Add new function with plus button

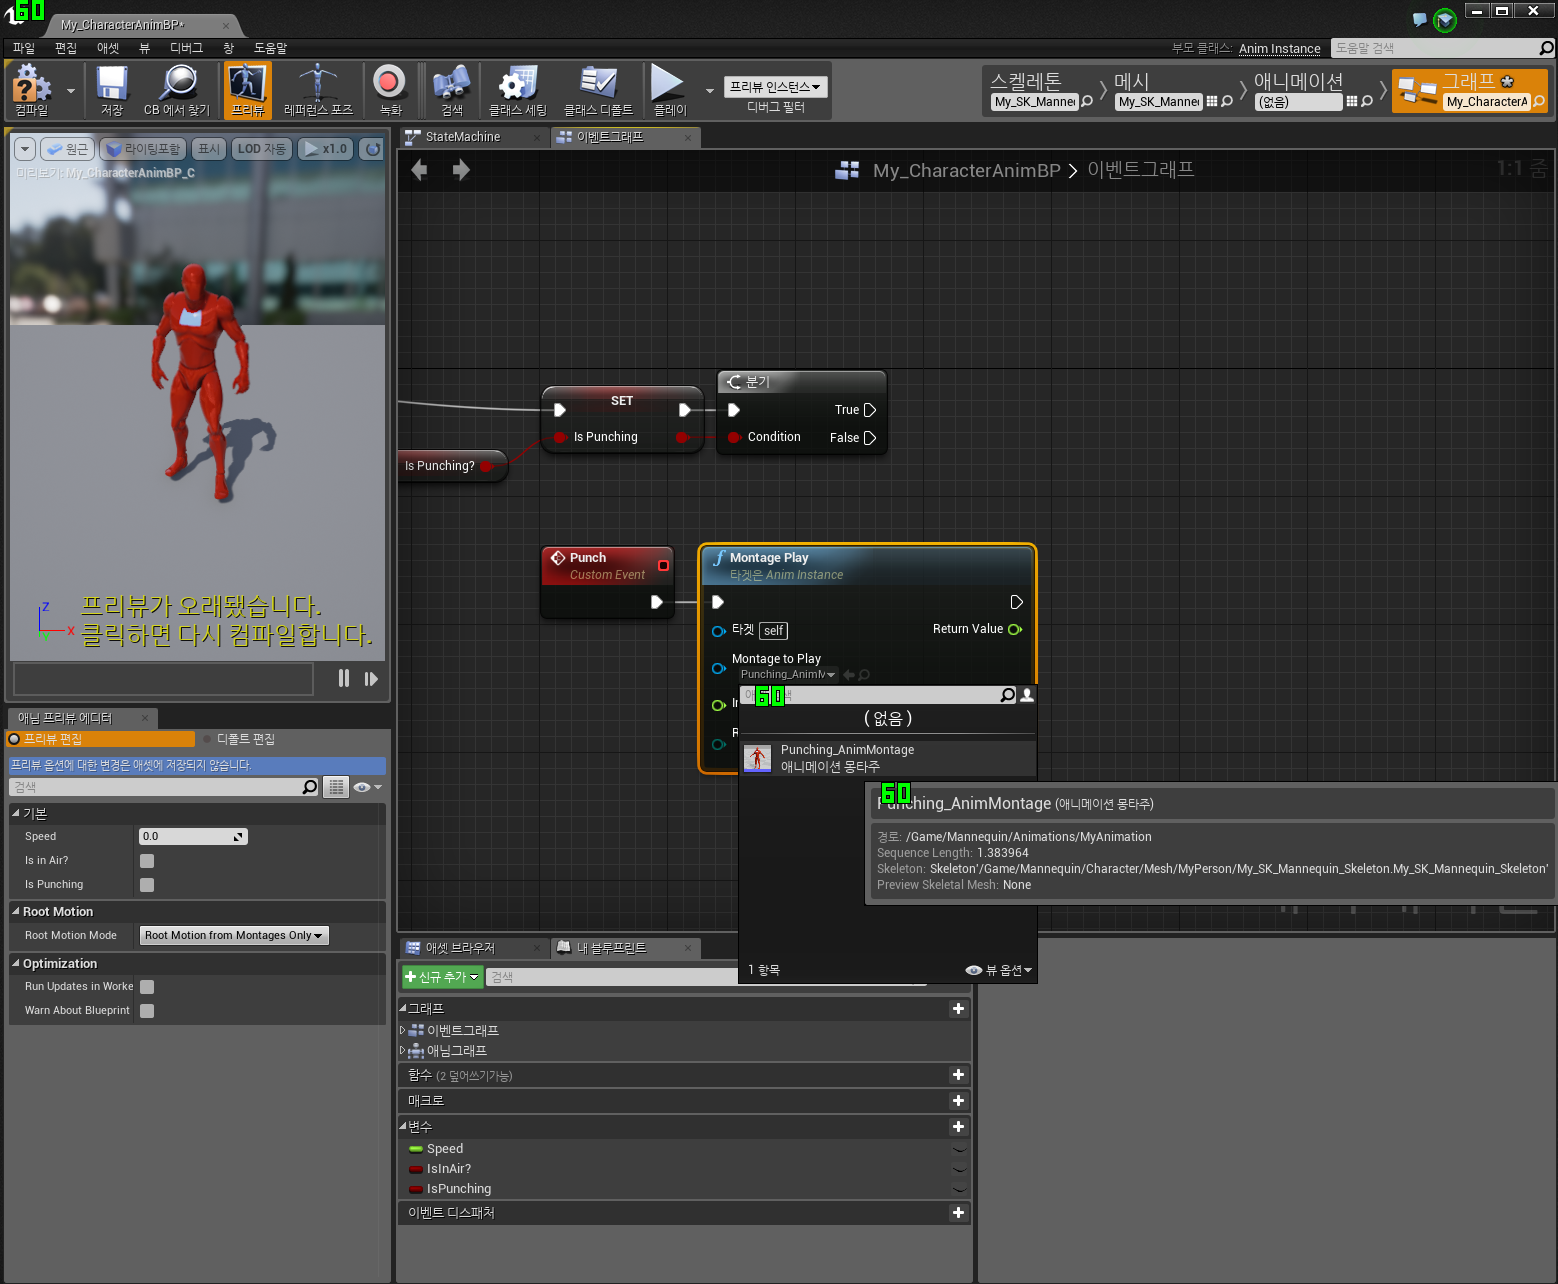(958, 1074)
